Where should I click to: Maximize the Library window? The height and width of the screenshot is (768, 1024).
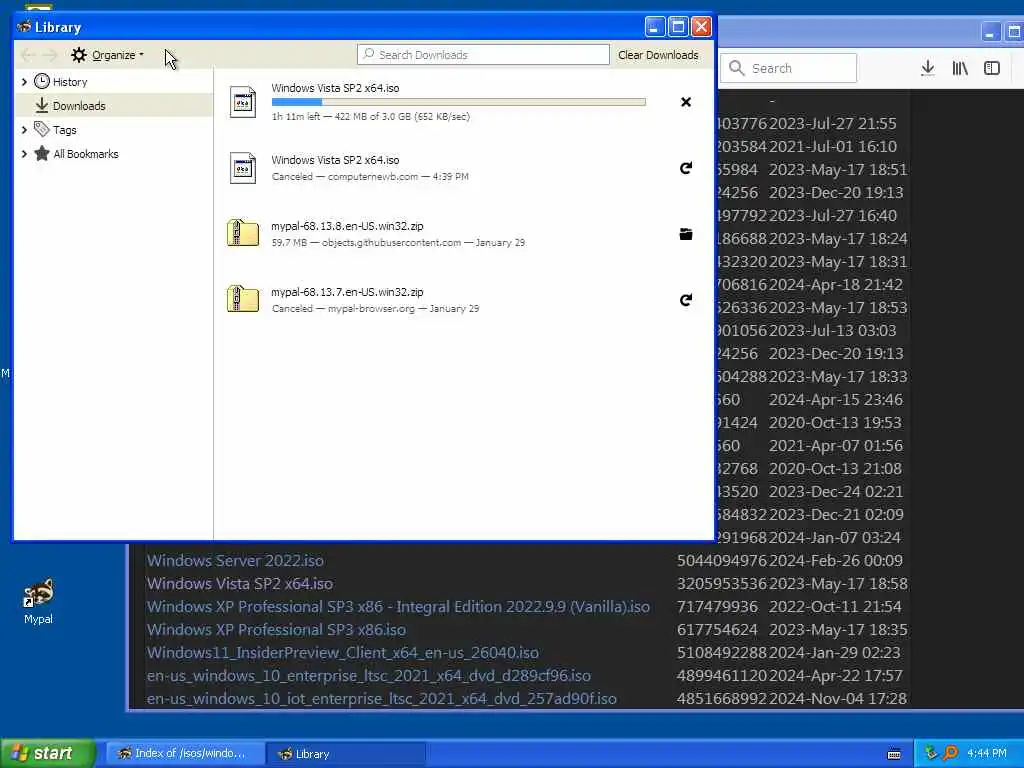678,27
